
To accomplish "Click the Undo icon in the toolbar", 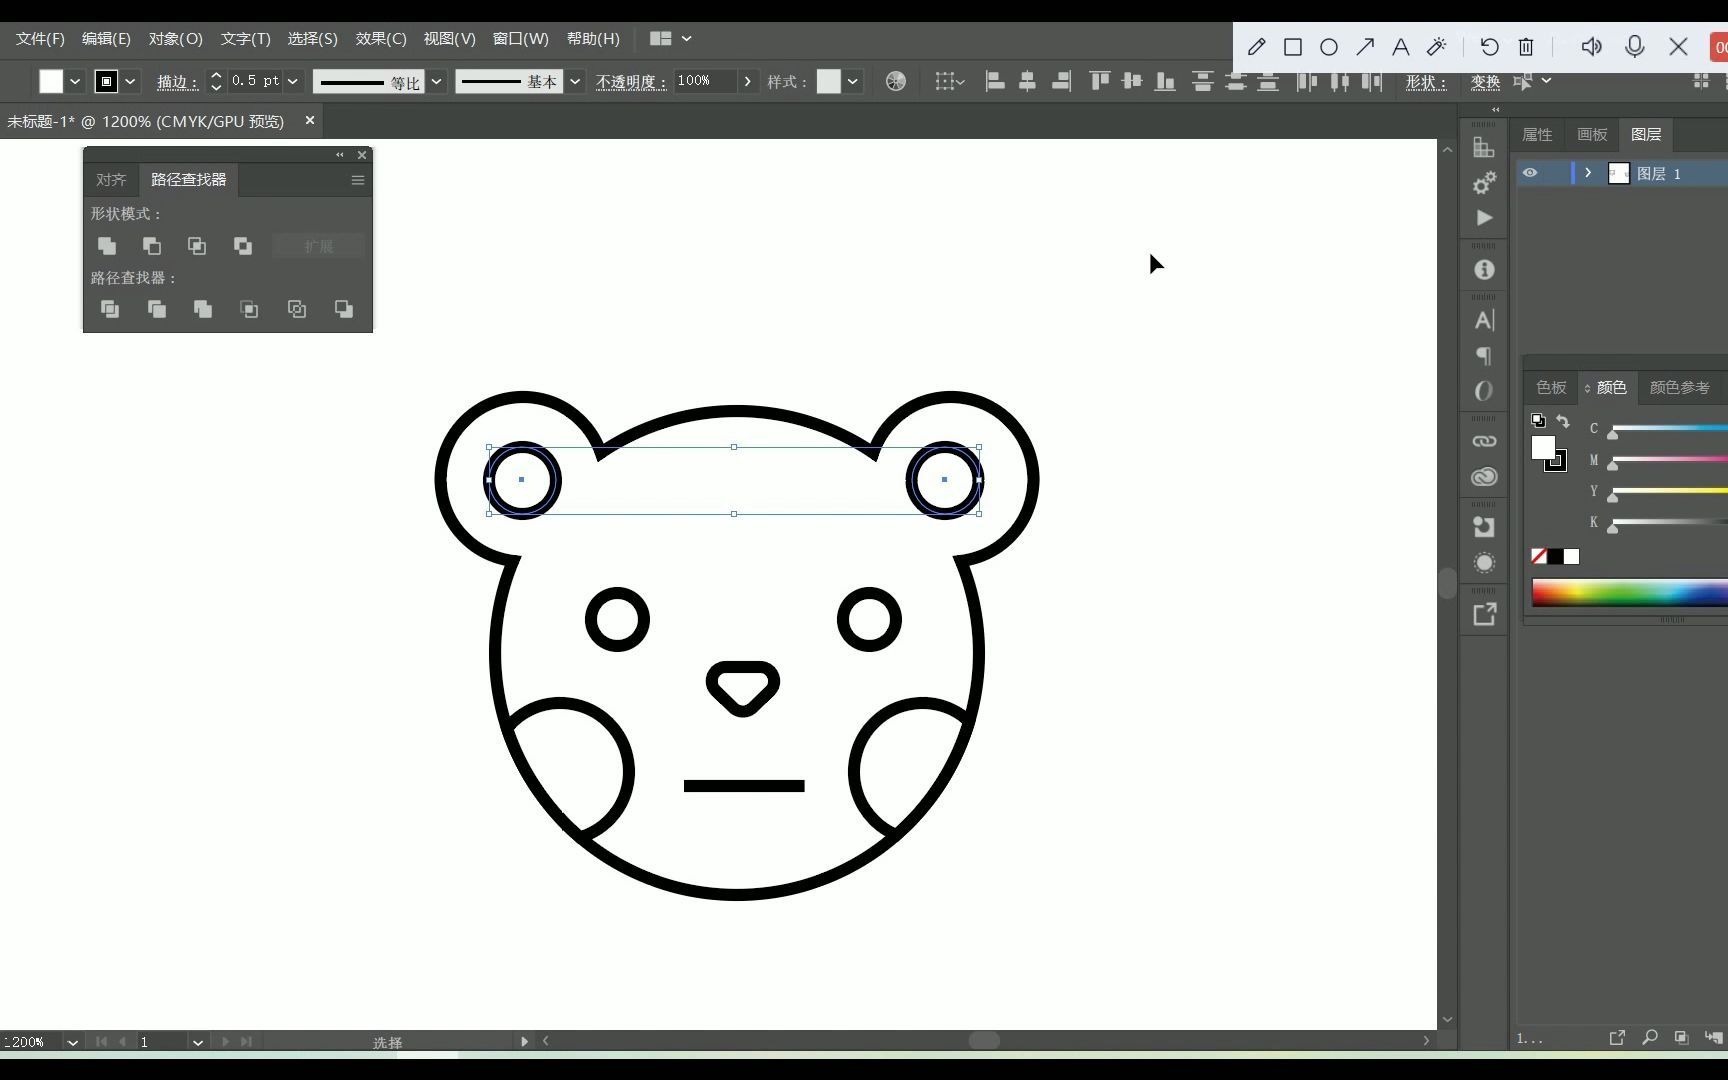I will point(1489,47).
